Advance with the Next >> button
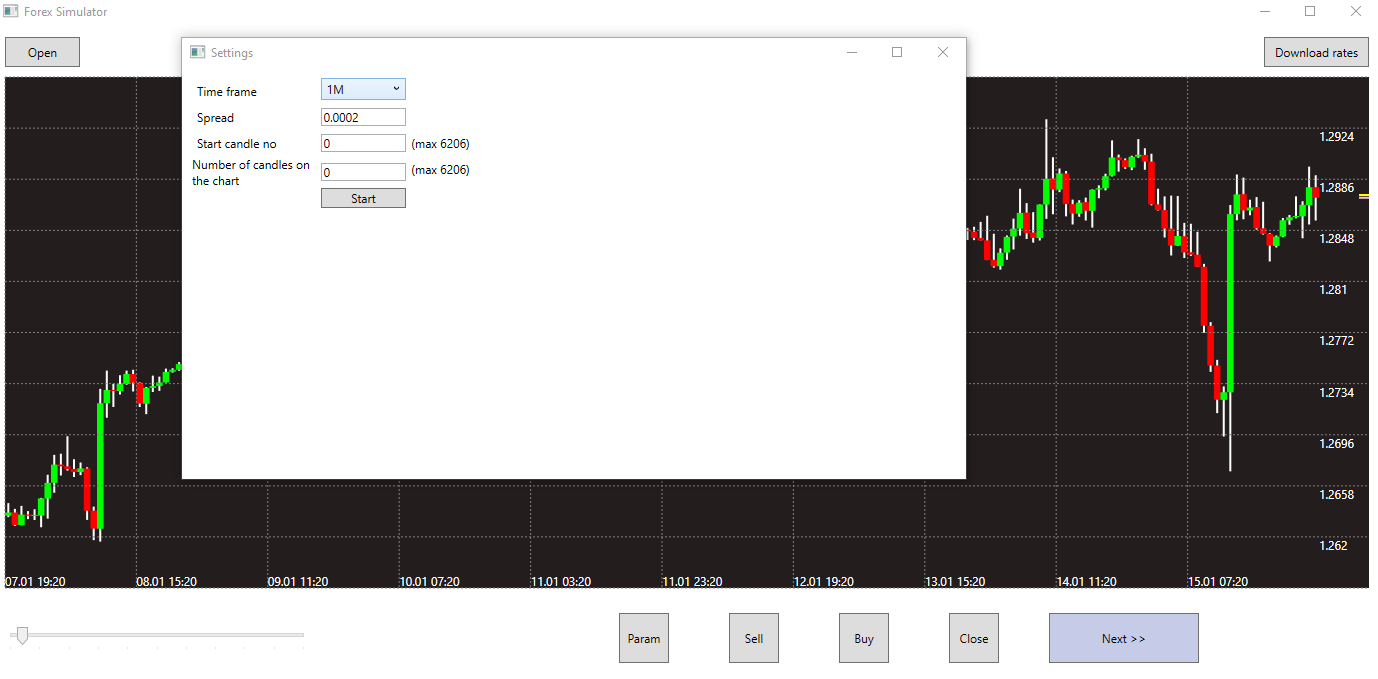 (1124, 638)
